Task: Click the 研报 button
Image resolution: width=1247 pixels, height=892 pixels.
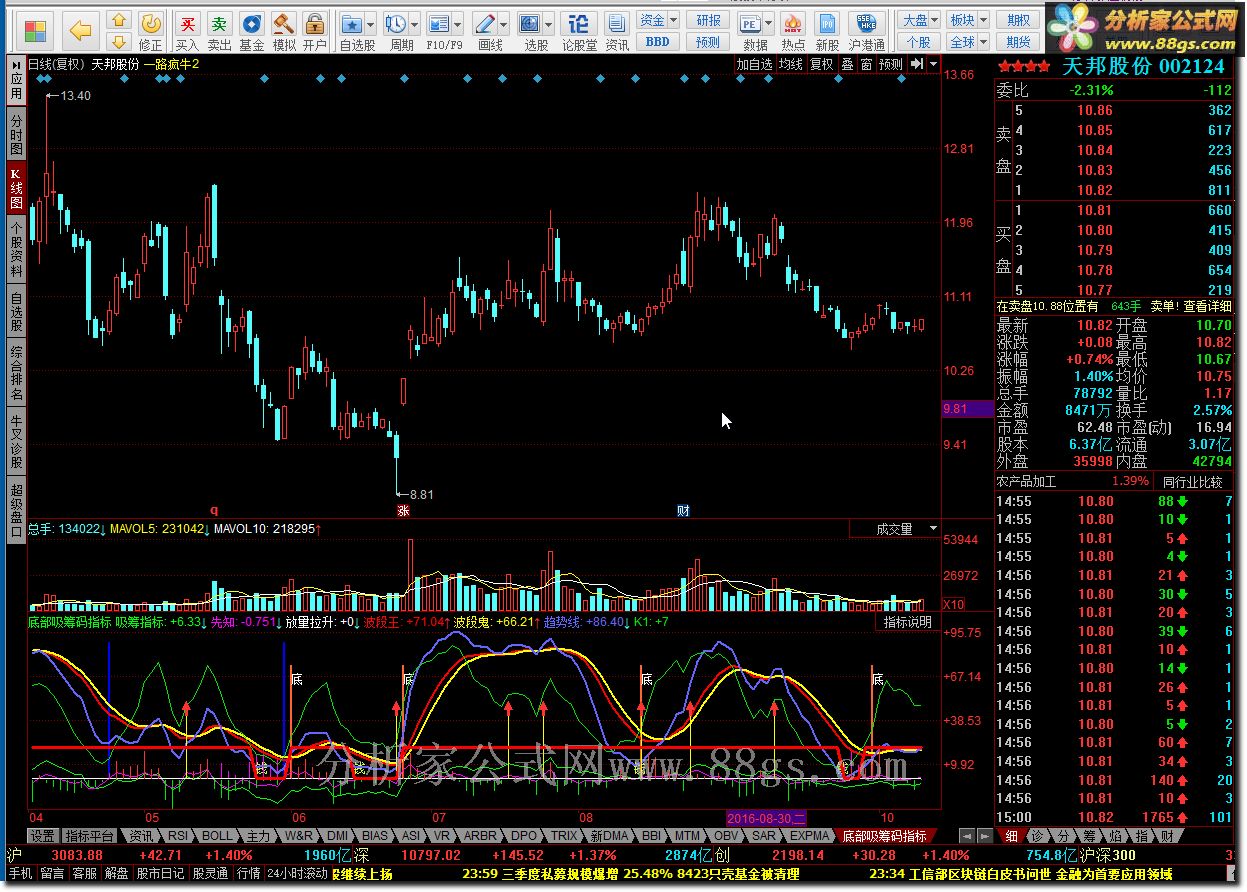Action: (x=708, y=21)
